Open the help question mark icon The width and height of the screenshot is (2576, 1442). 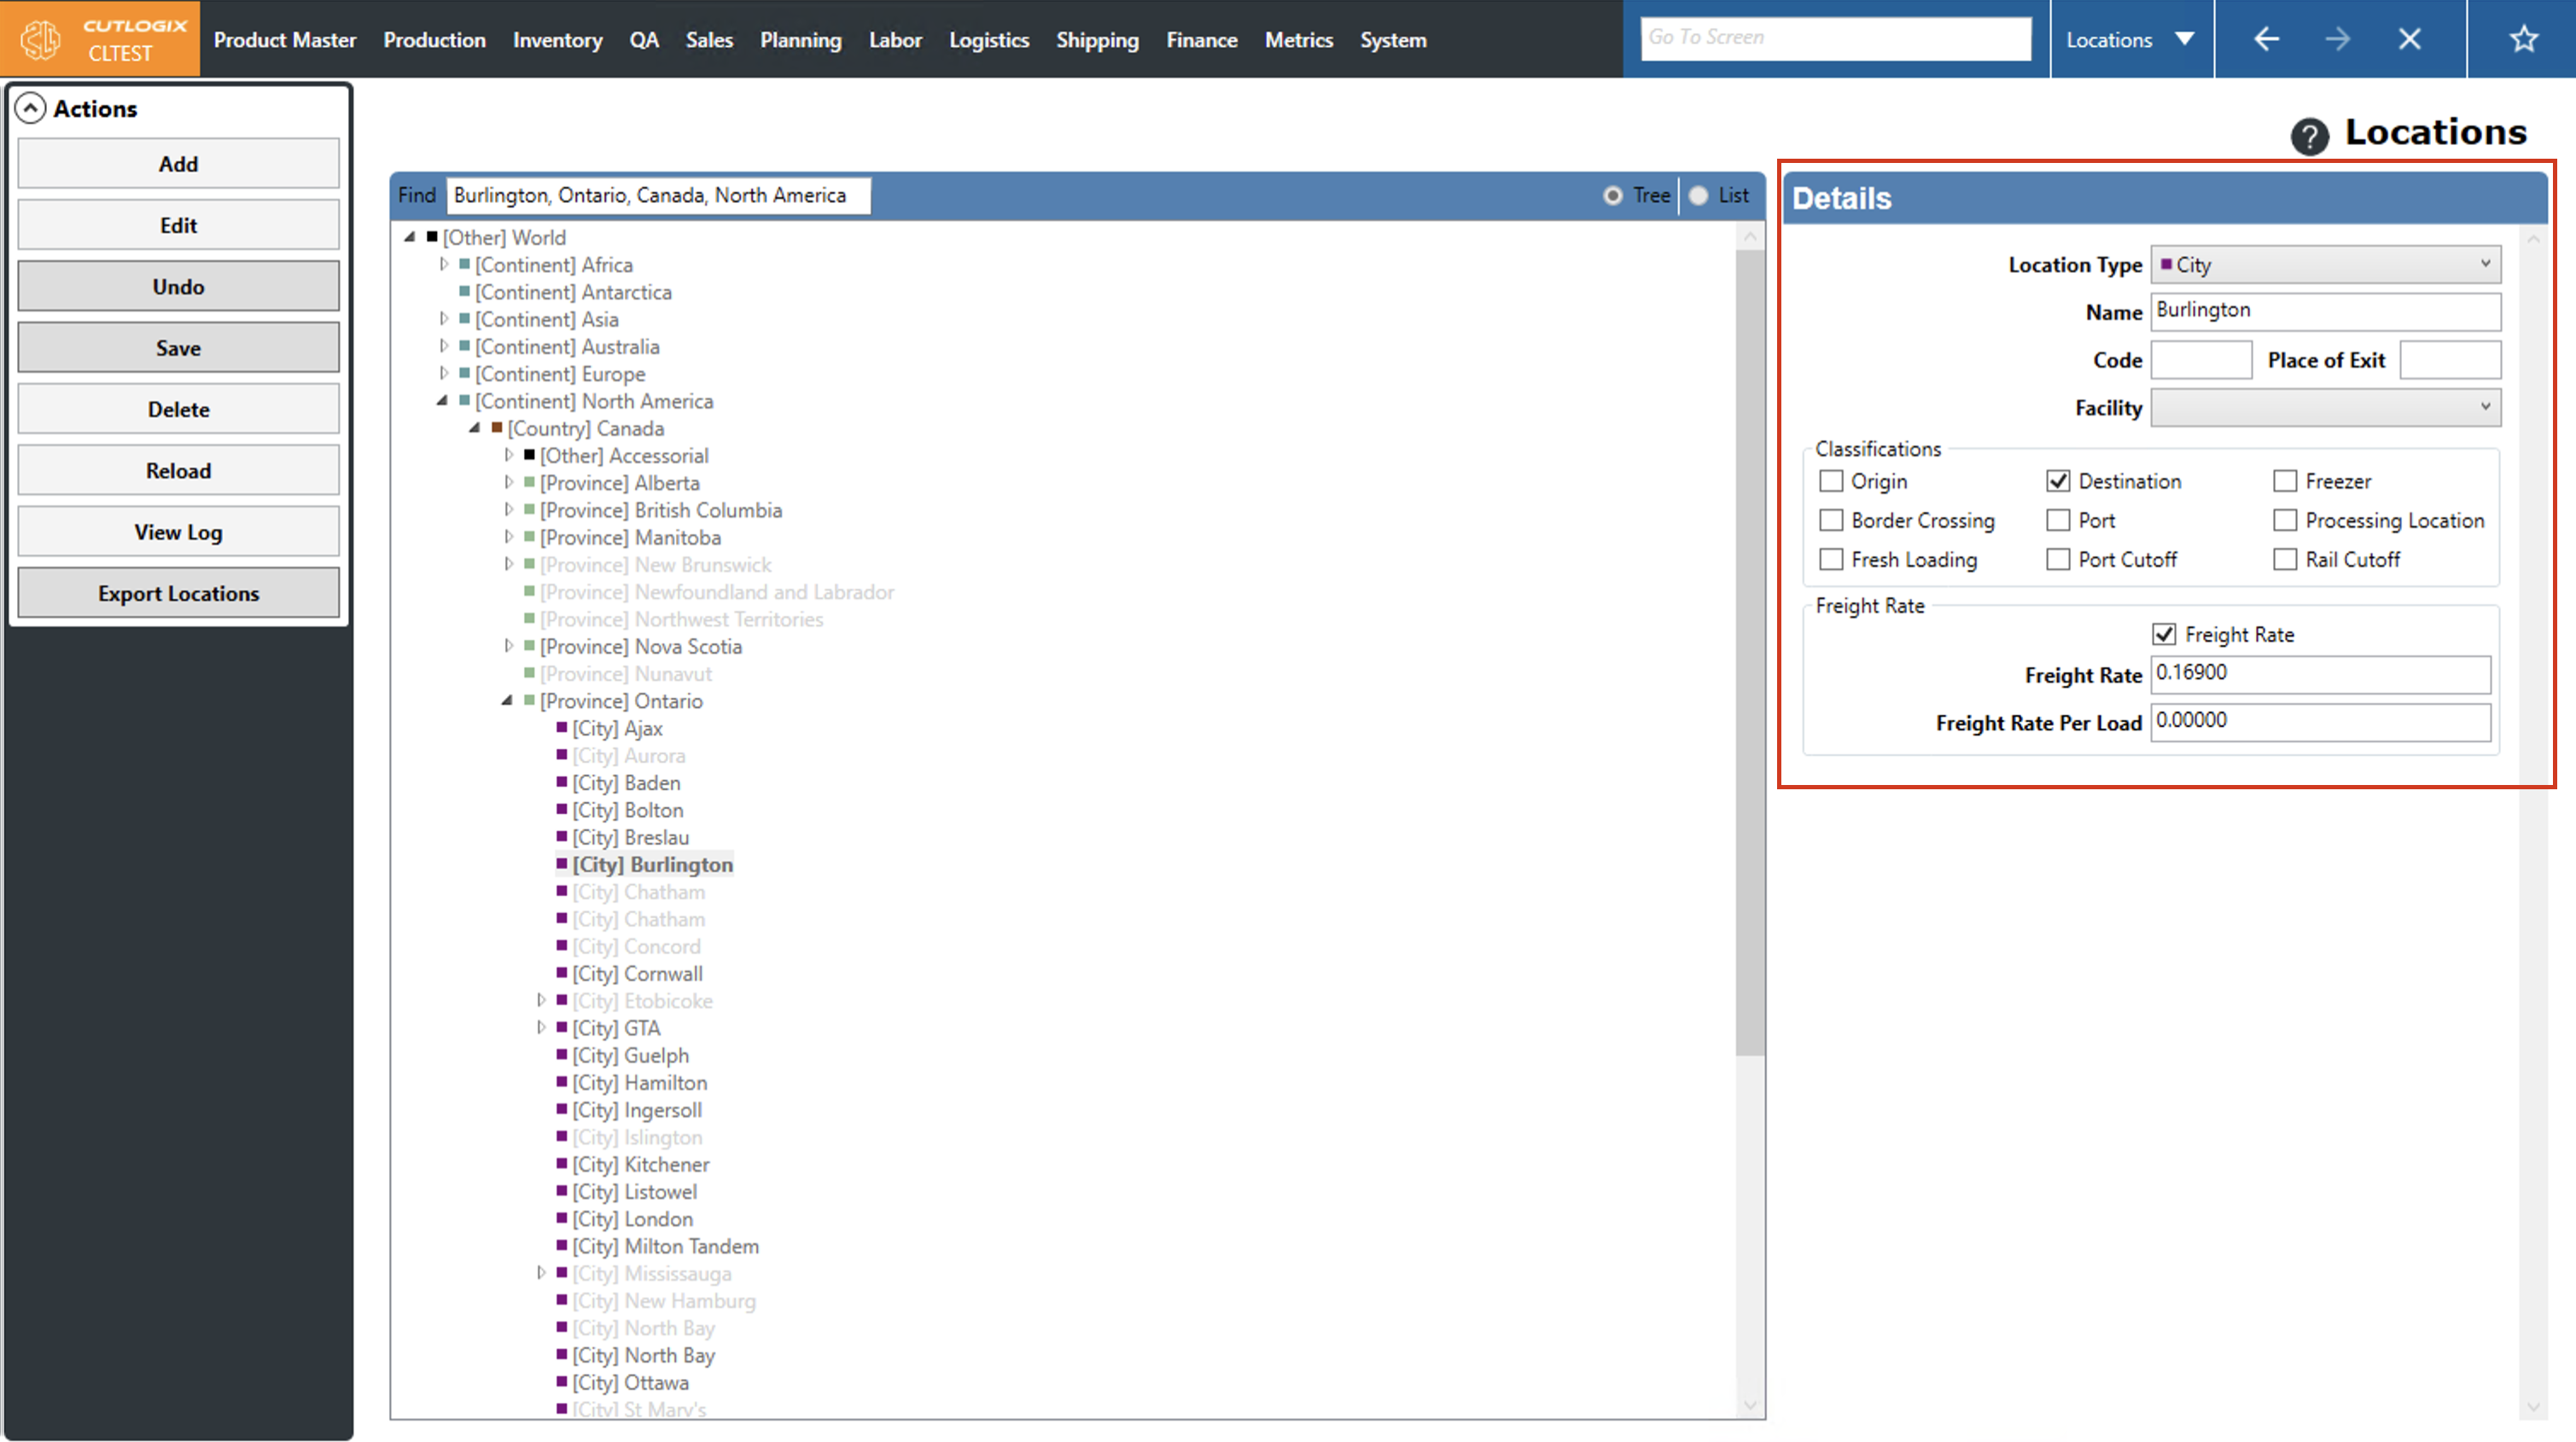[2309, 136]
